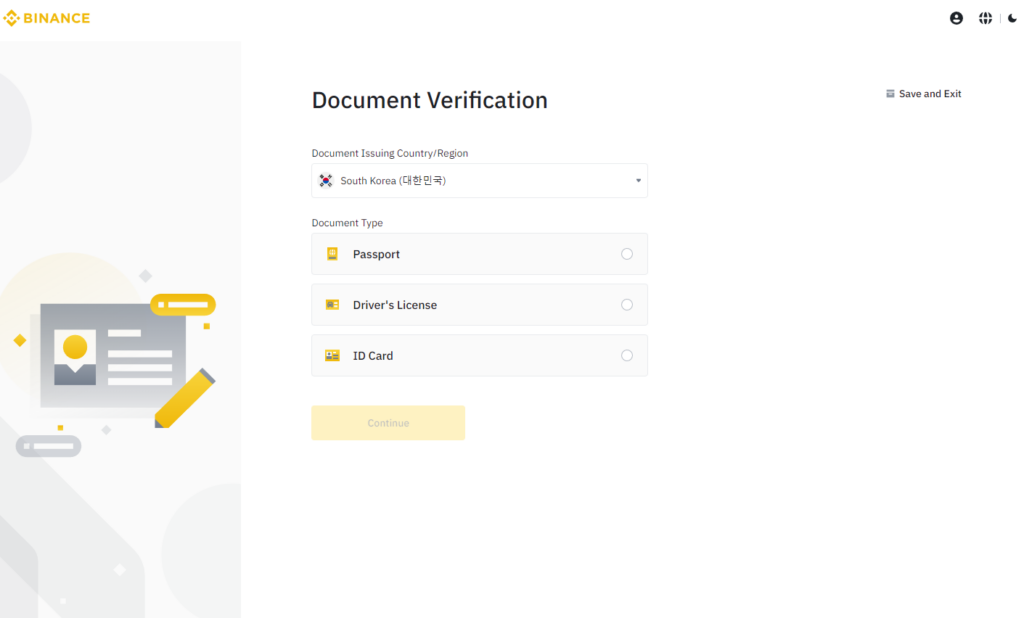Click Document Issuing Country/Region label
The image size is (1024, 618).
click(390, 153)
